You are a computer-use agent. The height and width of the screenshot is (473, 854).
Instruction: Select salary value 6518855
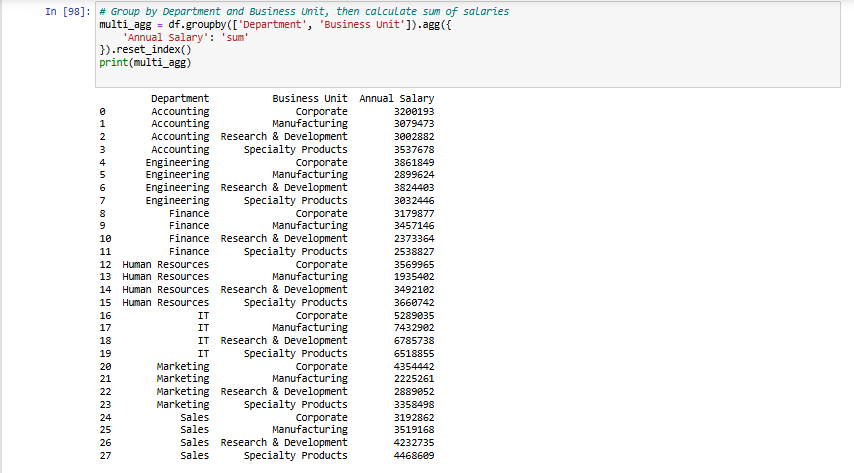[414, 354]
